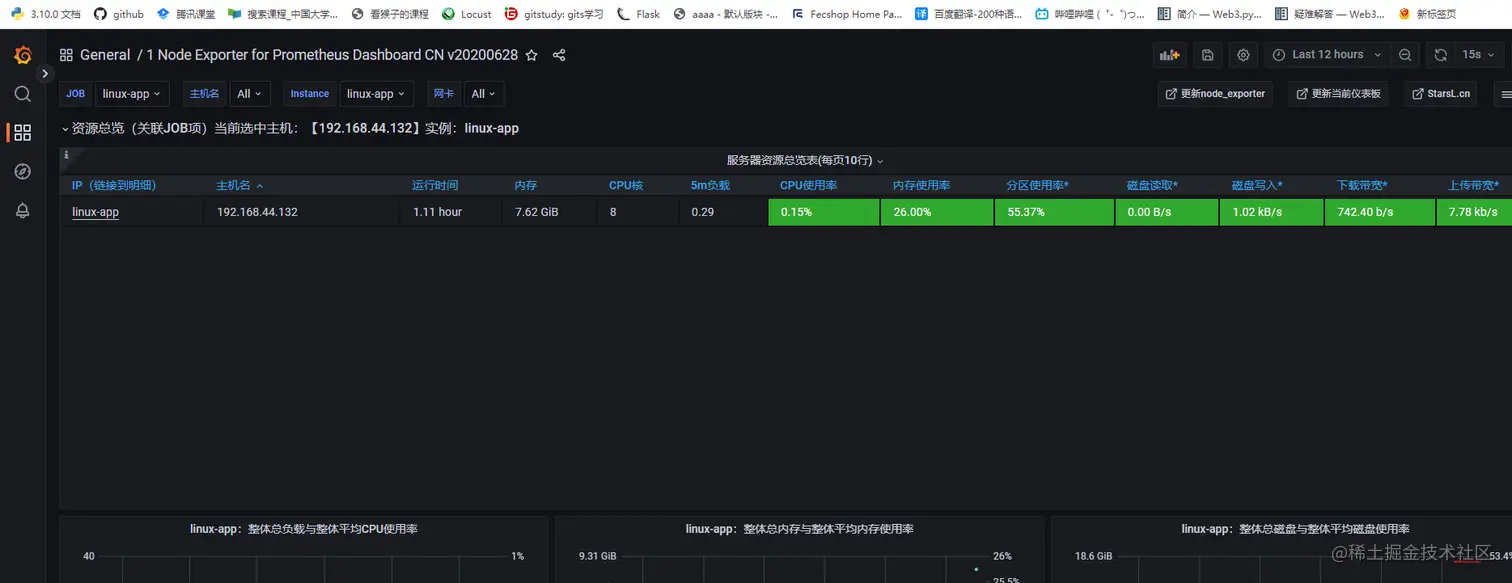Open the JOB variable linux-app dropdown

coord(132,94)
